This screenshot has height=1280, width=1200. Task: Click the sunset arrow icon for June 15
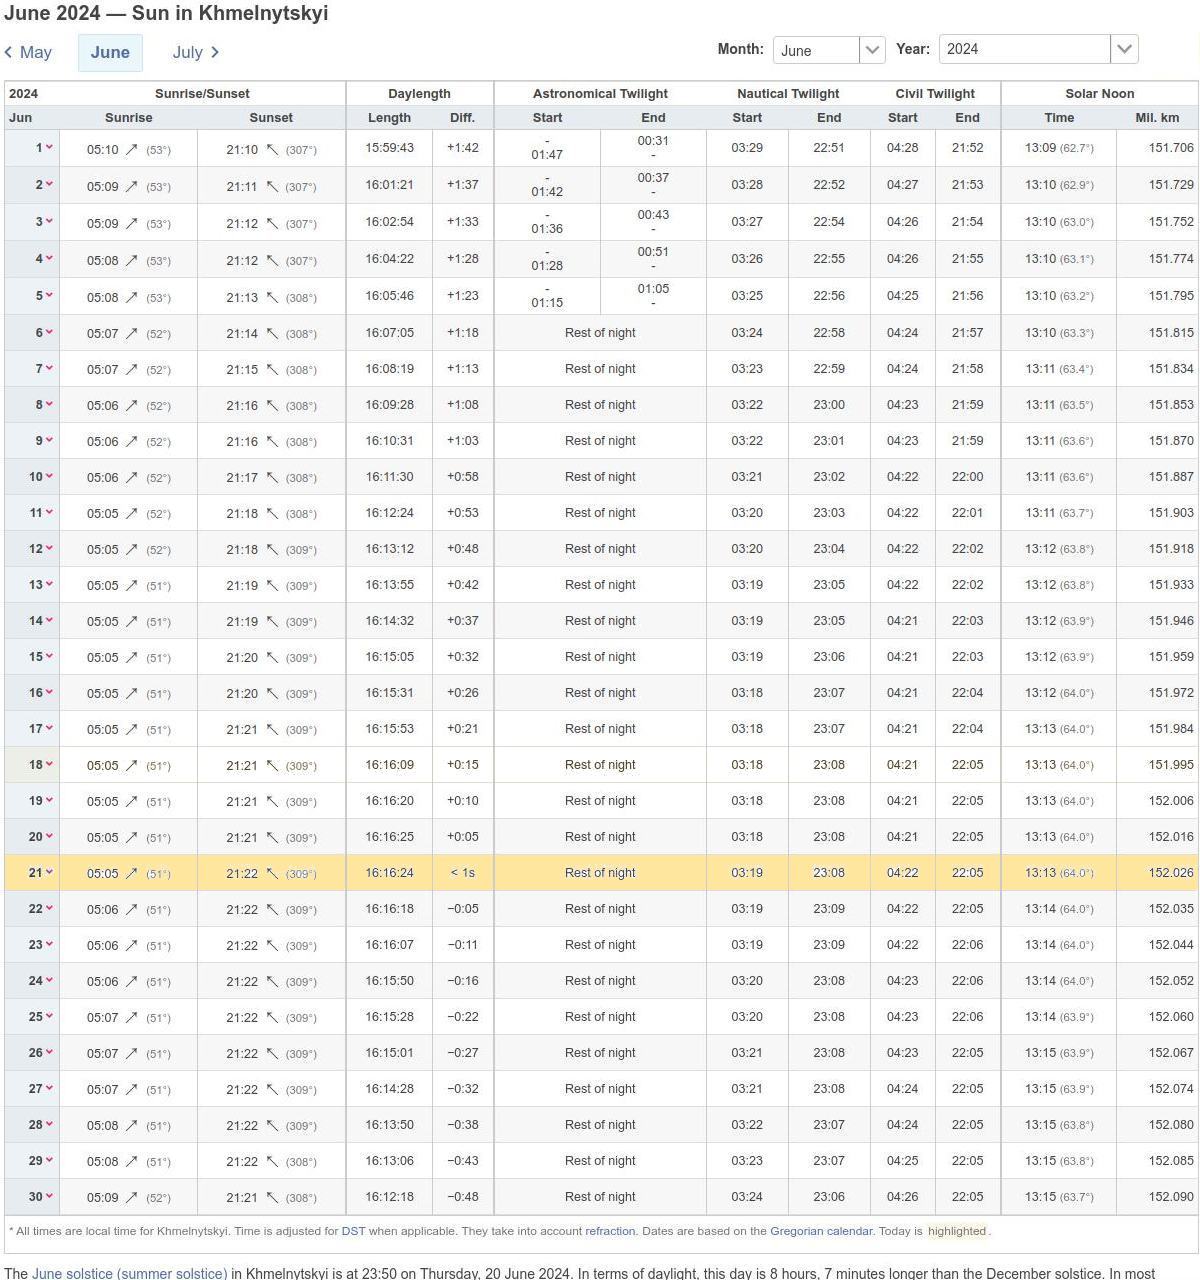pos(272,657)
